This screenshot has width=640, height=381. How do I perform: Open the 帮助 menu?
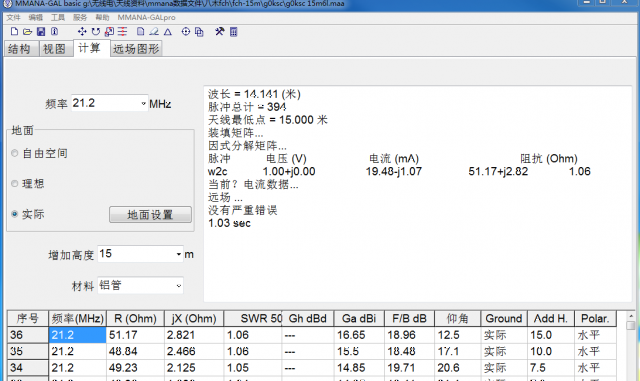click(x=102, y=17)
